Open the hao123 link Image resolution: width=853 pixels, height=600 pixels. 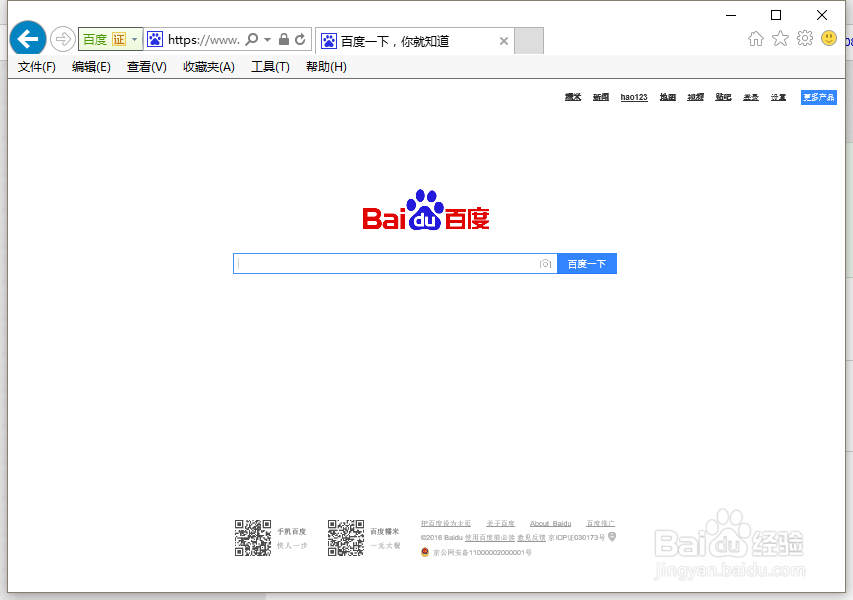coord(634,97)
